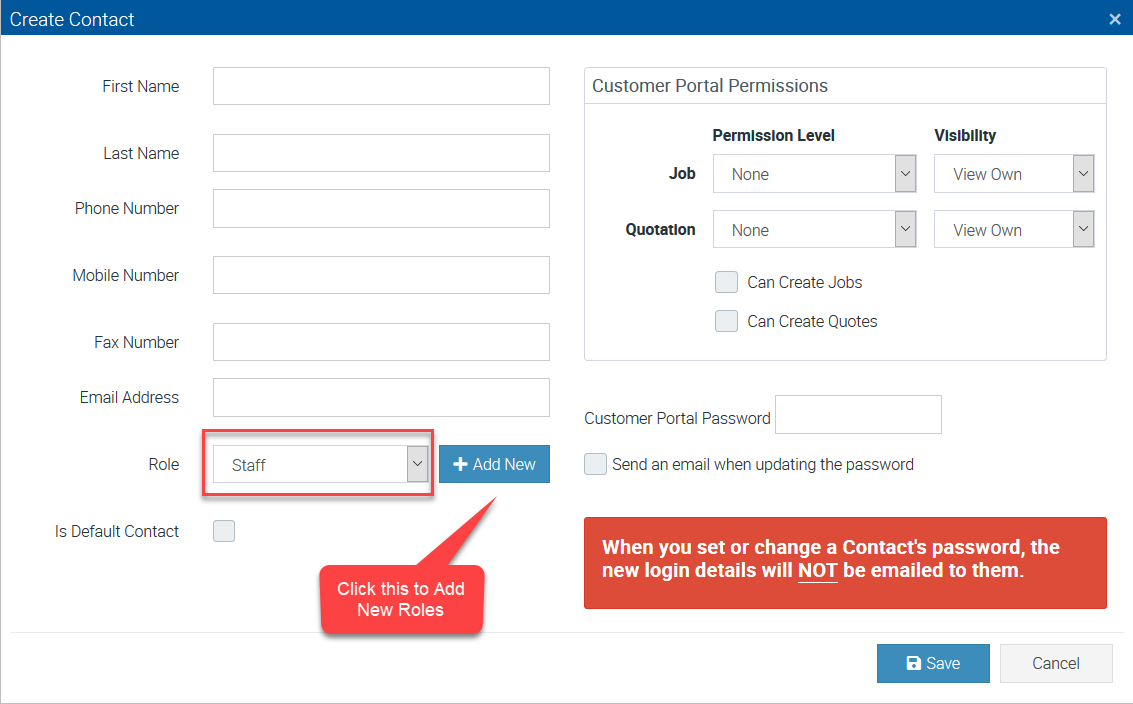This screenshot has width=1133, height=704.
Task: Check Send an email when updating password
Action: pyautogui.click(x=596, y=464)
